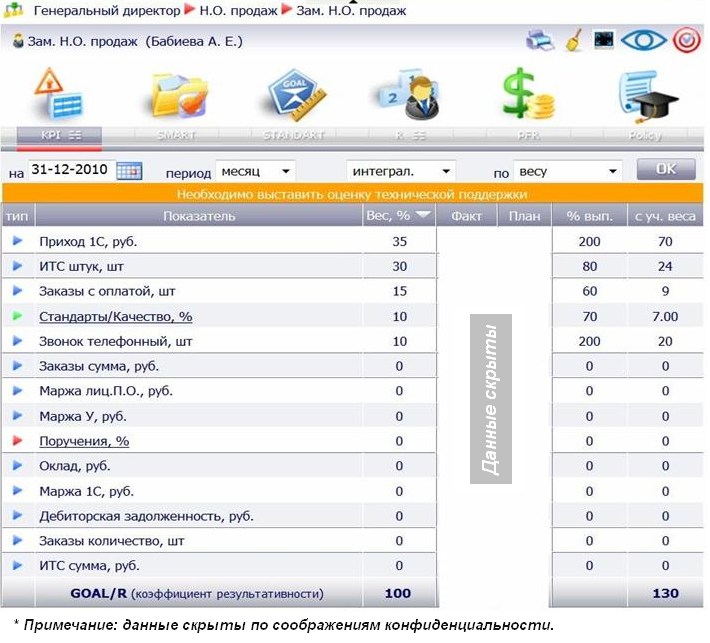Open Стандарты/Качество, % link
This screenshot has width=710, height=643.
(115, 317)
